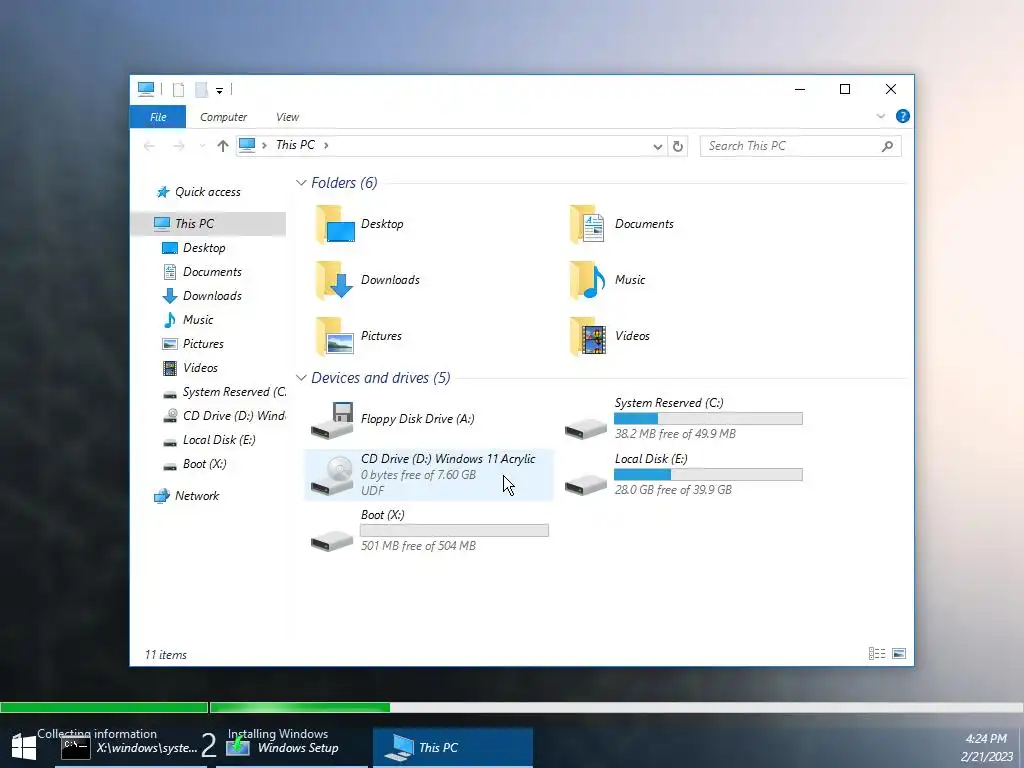Viewport: 1024px width, 768px height.
Task: Click the Local Disk (E:) capacity bar
Action: pyautogui.click(x=709, y=475)
